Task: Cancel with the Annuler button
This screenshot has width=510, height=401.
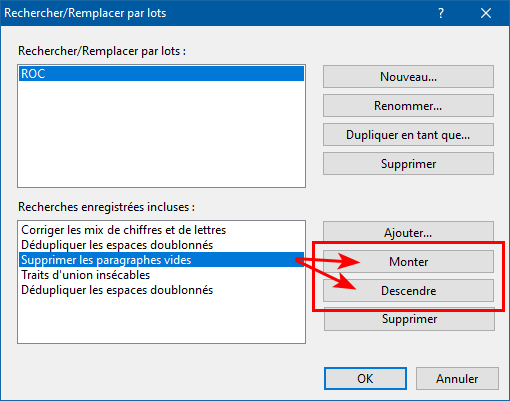Action: [x=457, y=379]
